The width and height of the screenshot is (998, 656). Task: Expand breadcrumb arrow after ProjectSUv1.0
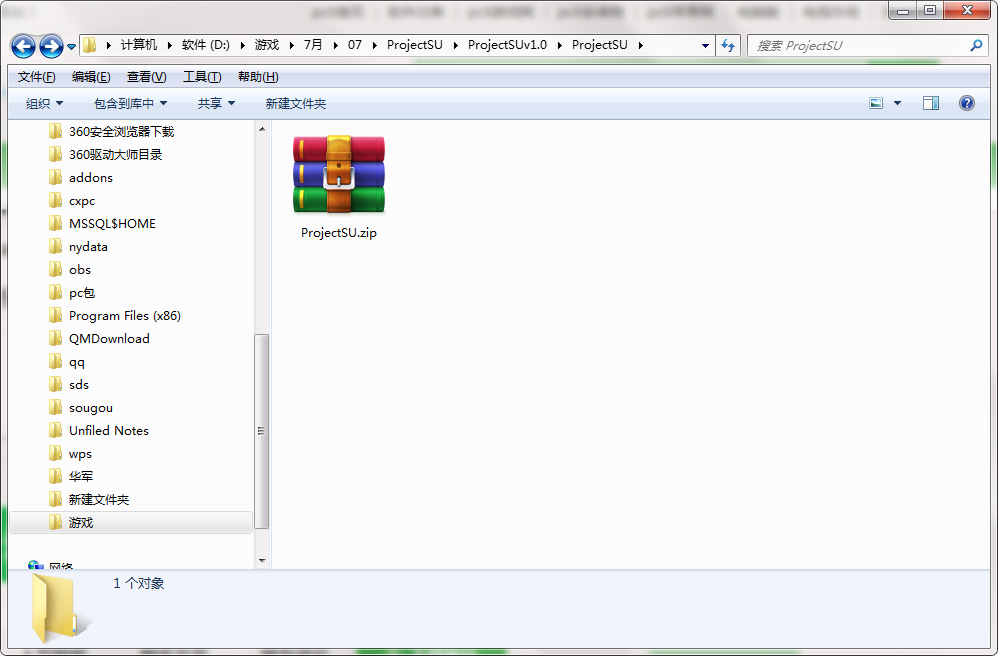[x=559, y=45]
